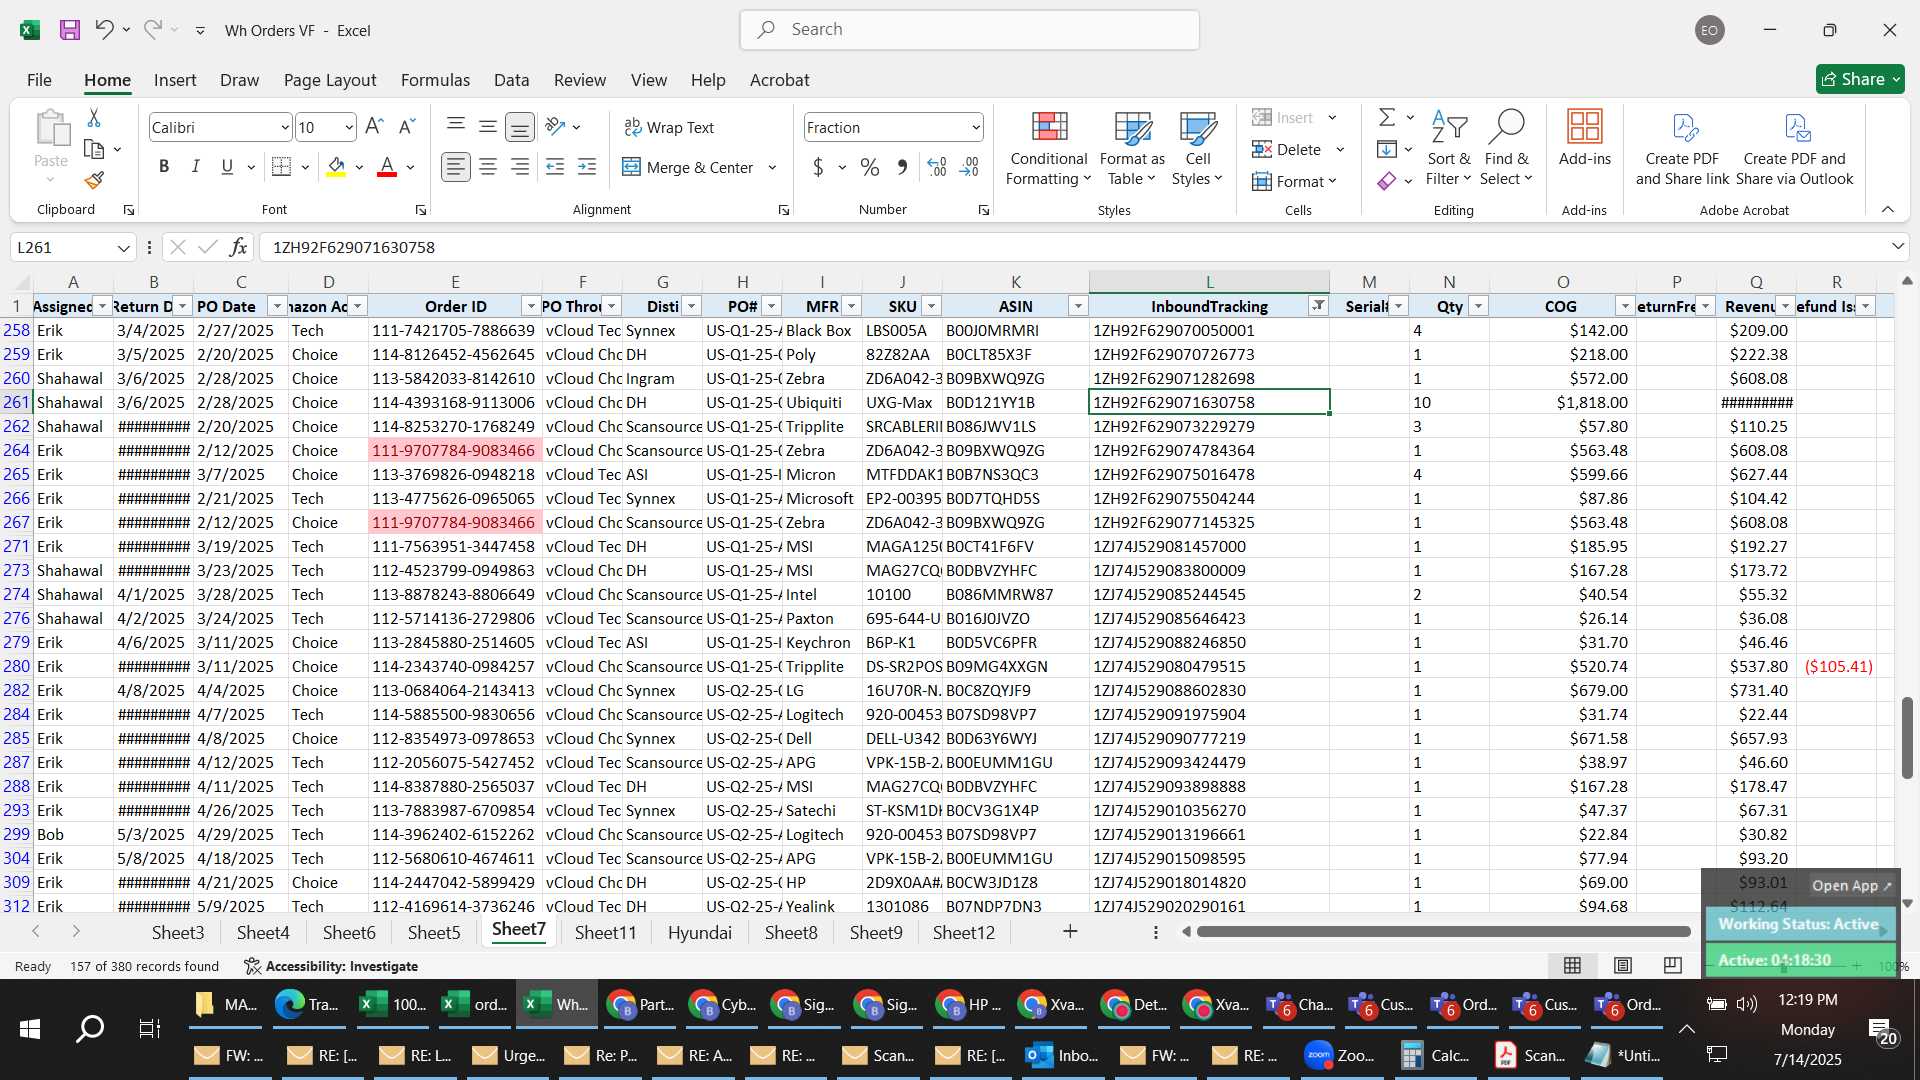Open Conditional Formatting menu
The image size is (1920, 1080).
(1048, 148)
